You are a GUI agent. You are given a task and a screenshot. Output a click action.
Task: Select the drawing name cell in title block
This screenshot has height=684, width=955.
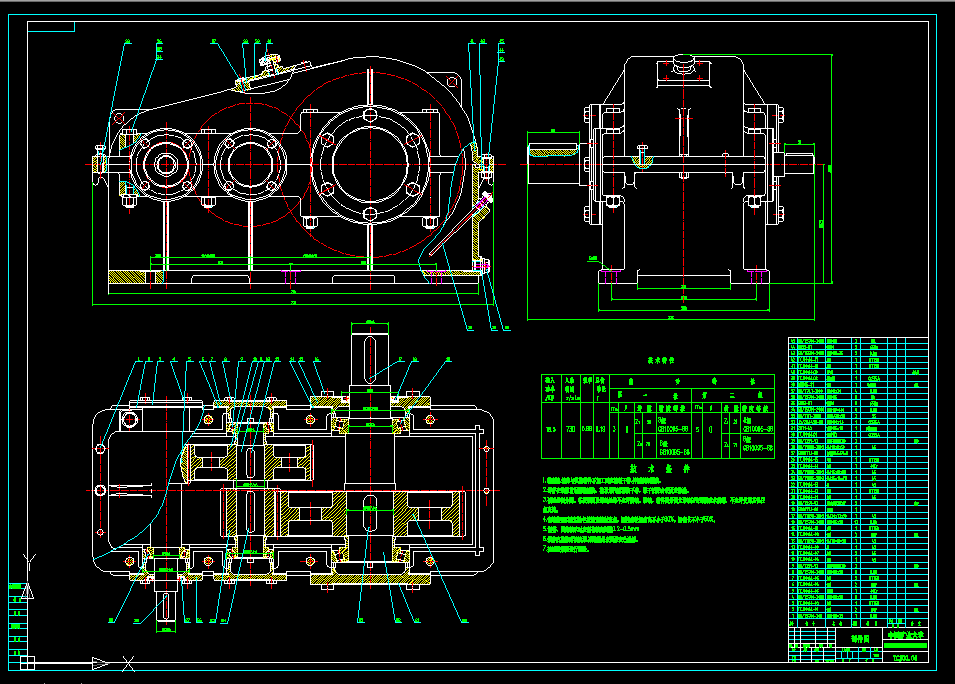coord(860,639)
